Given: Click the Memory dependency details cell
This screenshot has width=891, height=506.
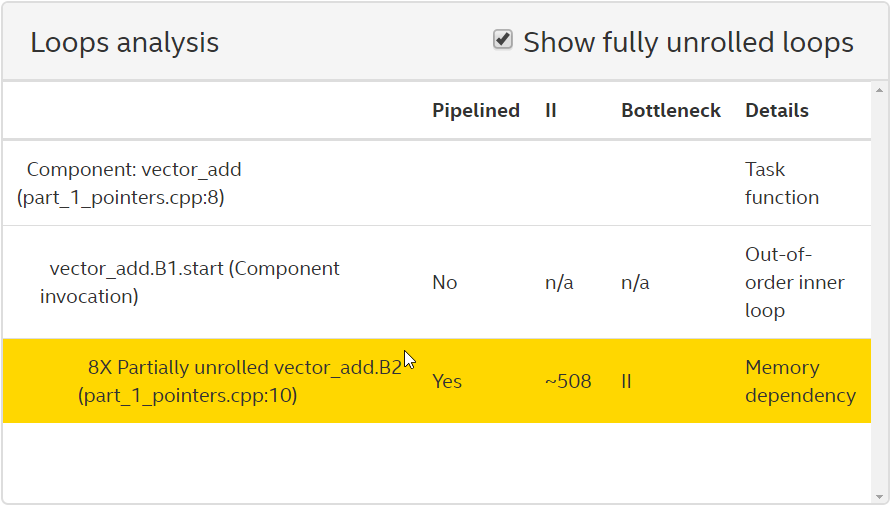Looking at the screenshot, I should pyautogui.click(x=799, y=381).
